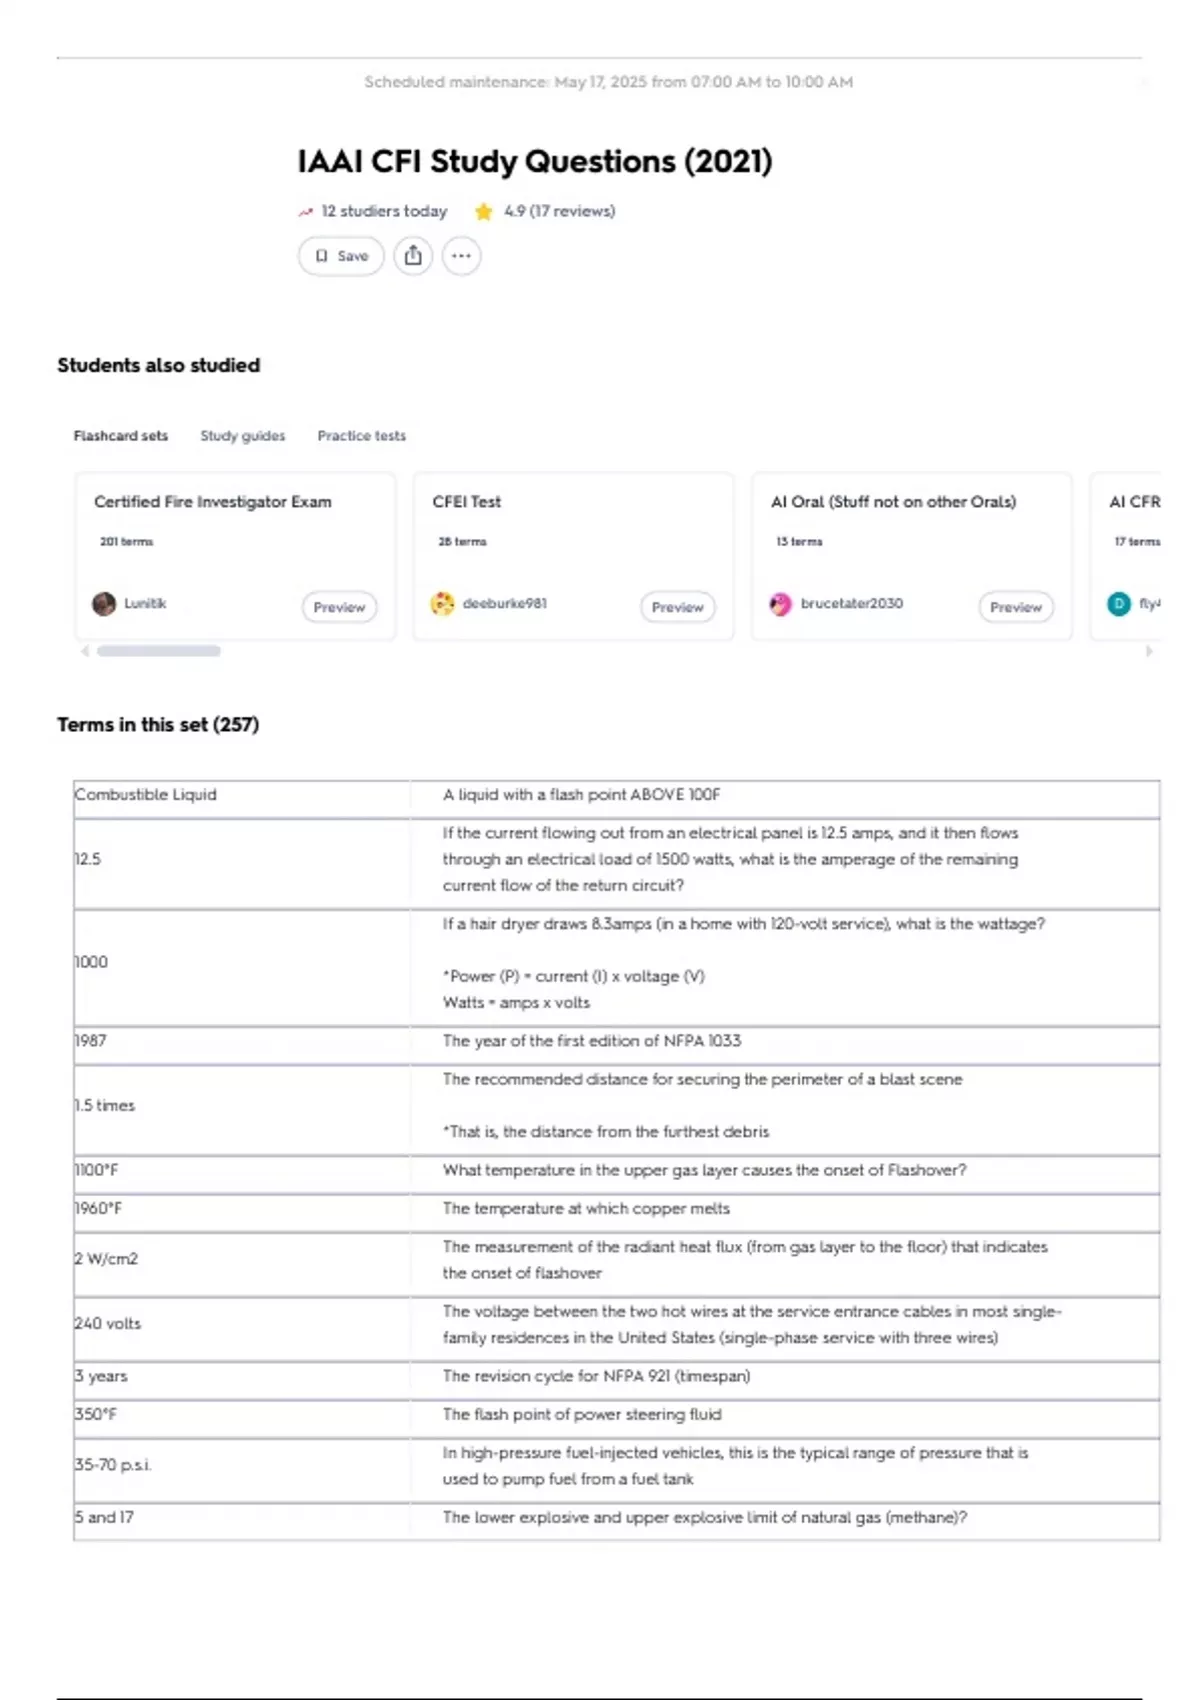
Task: Preview the CFEI Test set
Action: pos(678,607)
